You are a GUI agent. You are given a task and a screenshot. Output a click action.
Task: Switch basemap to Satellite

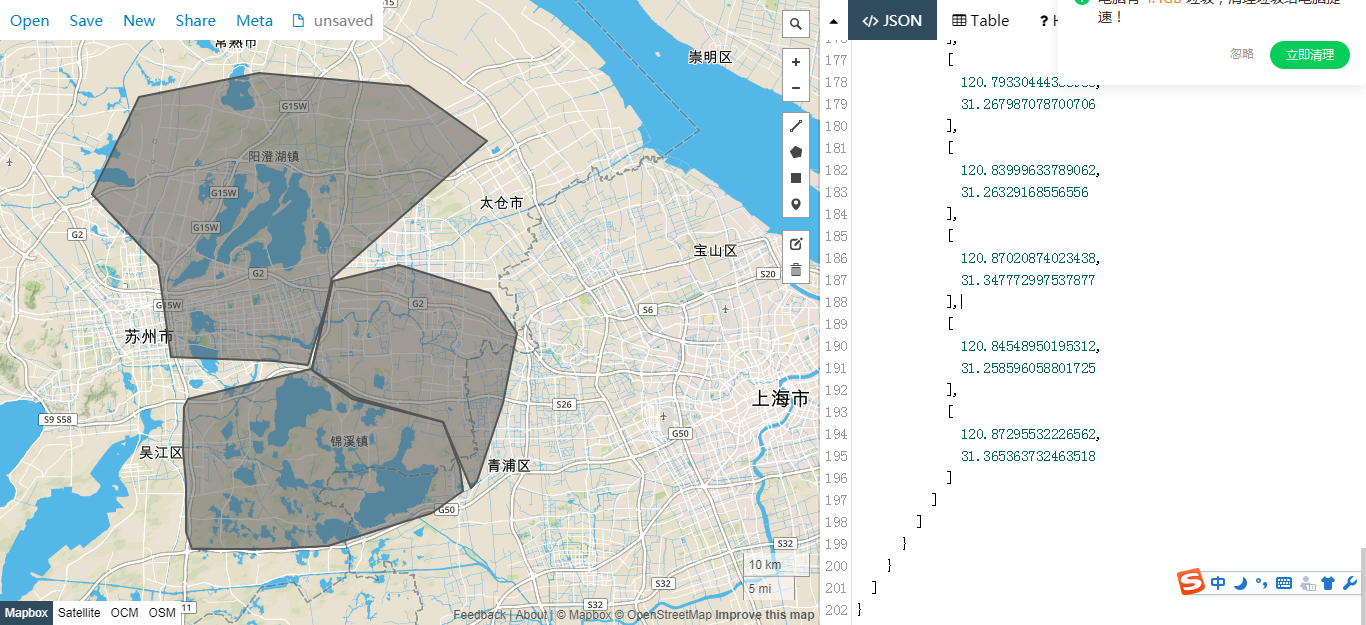click(79, 613)
